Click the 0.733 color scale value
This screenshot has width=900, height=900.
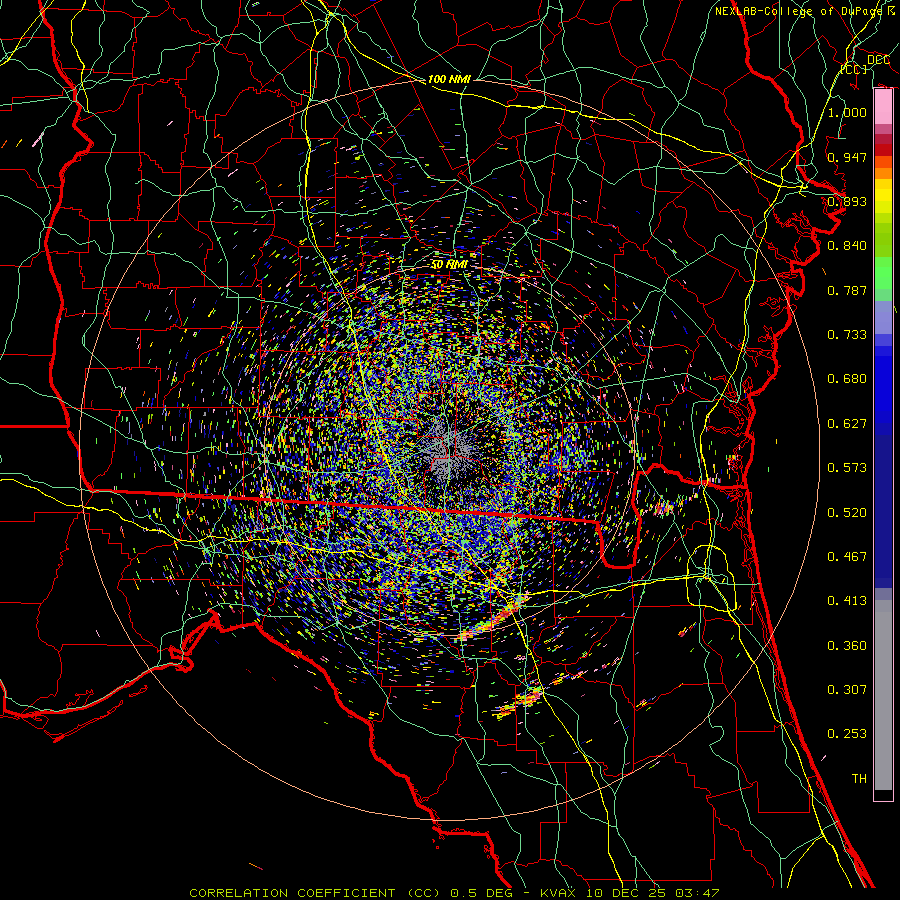point(847,335)
